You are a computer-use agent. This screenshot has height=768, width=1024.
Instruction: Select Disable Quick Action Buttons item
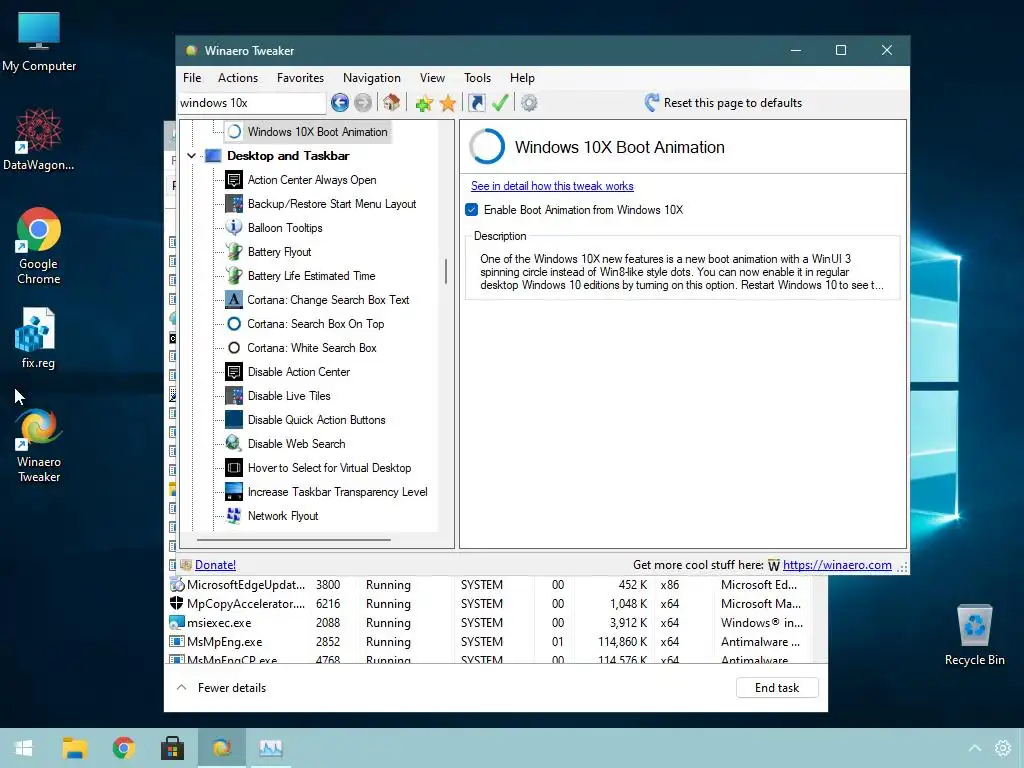[x=304, y=420]
